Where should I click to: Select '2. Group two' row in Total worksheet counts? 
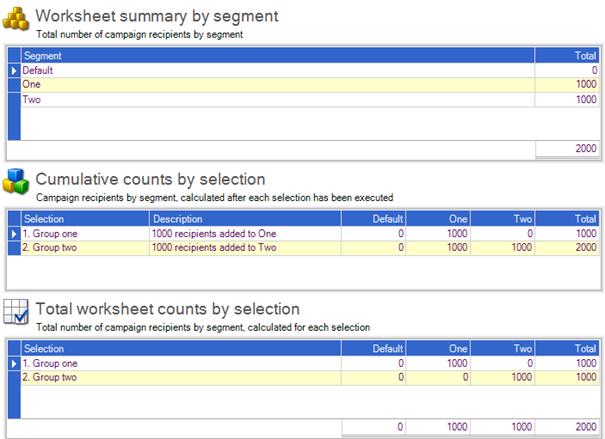click(x=310, y=377)
